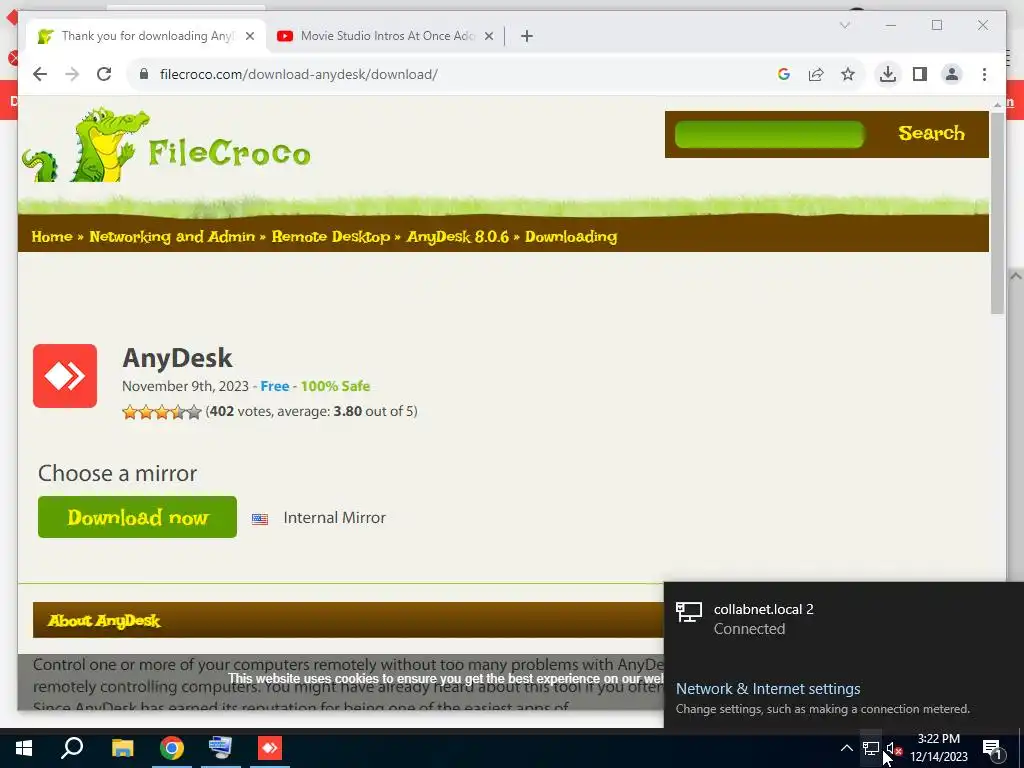Image resolution: width=1024 pixels, height=768 pixels.
Task: Close the 'Thank you for downloading' tab
Action: click(249, 36)
